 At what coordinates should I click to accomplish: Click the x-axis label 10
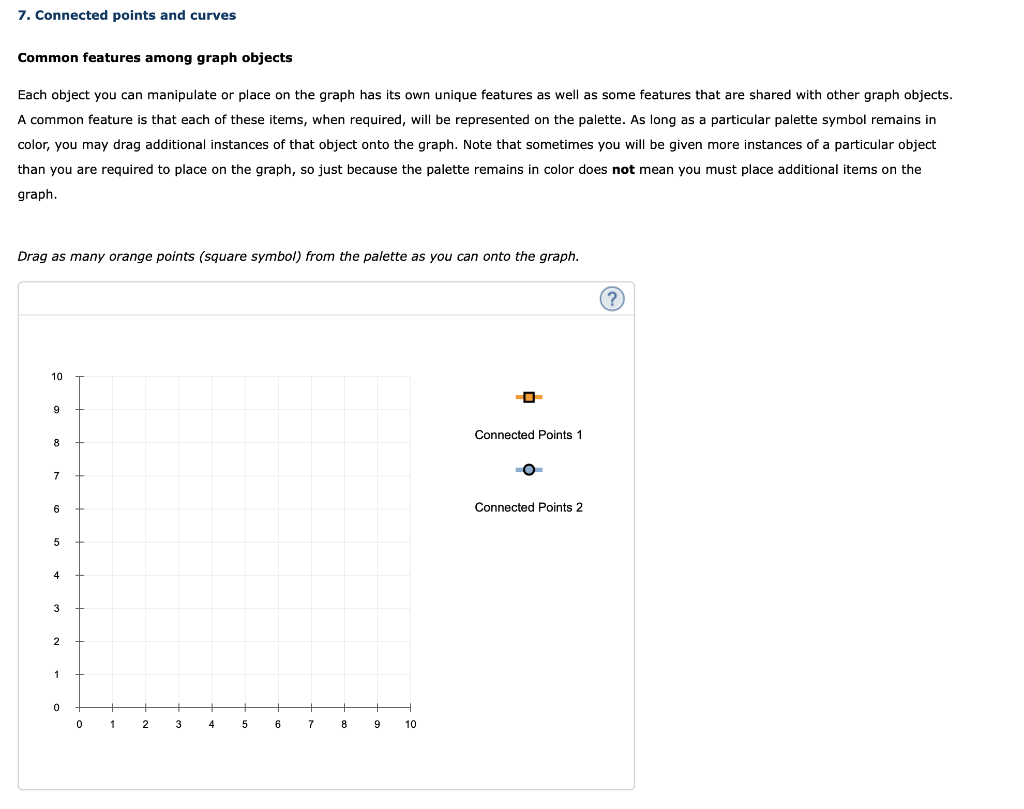pos(410,724)
